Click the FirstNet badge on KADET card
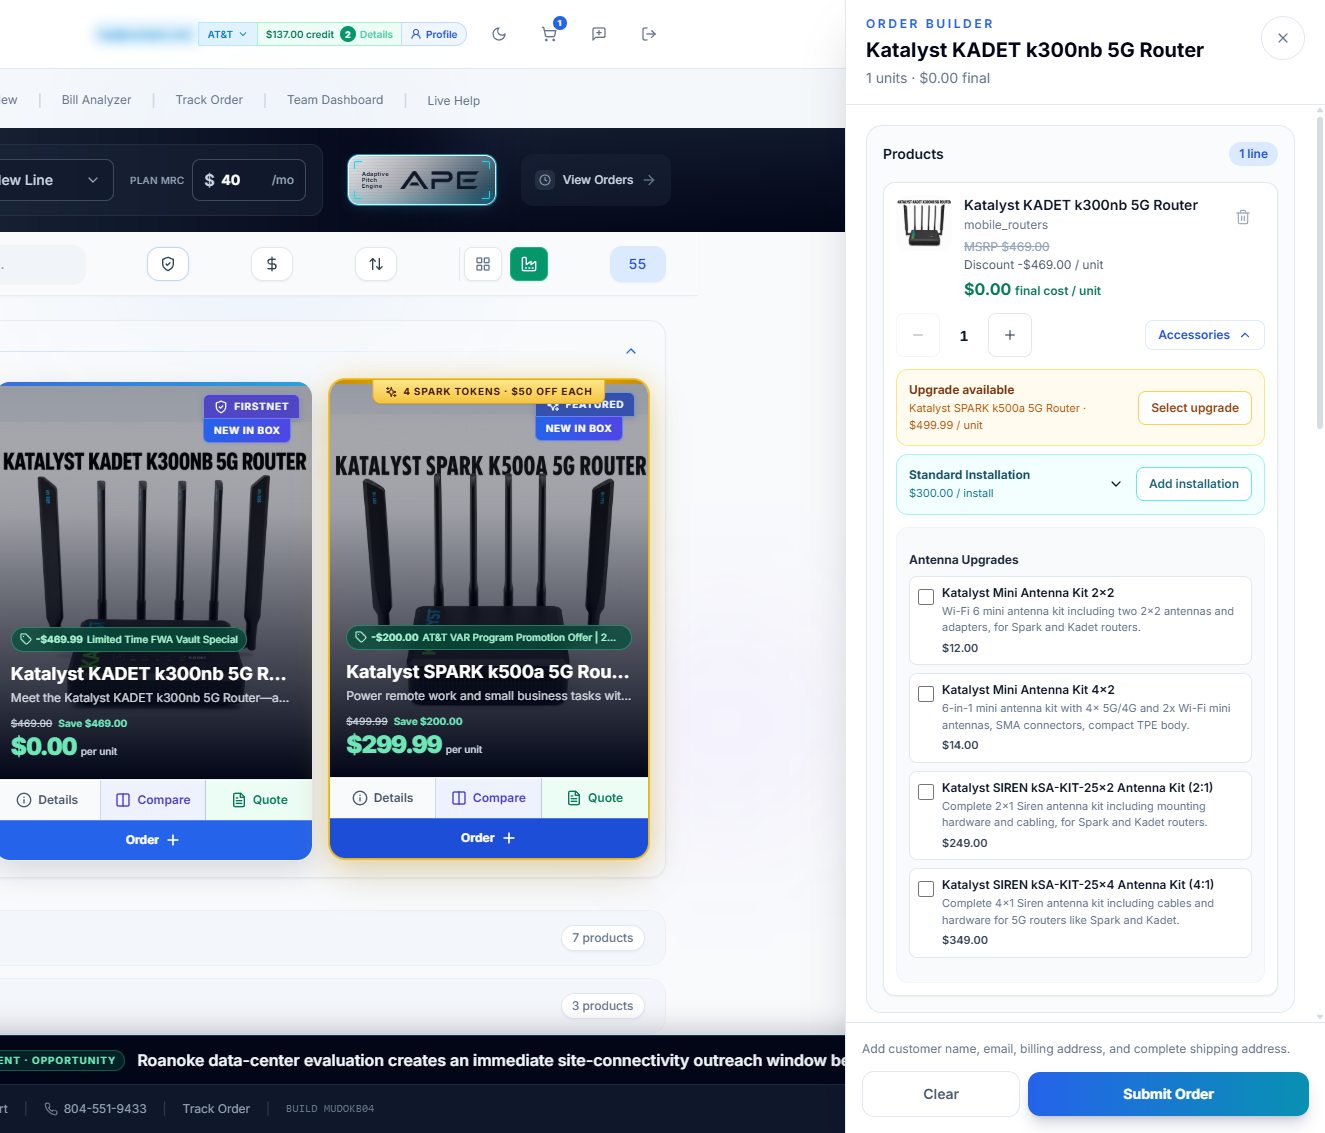This screenshot has width=1325, height=1133. click(252, 407)
